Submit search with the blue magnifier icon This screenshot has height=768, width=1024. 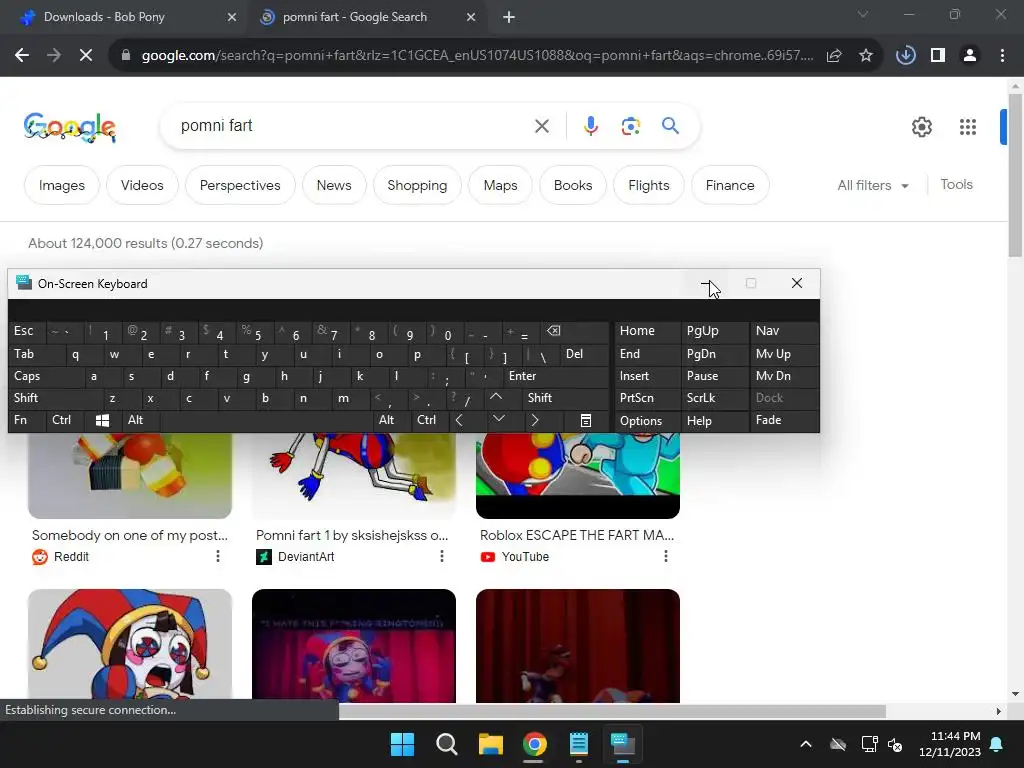670,125
